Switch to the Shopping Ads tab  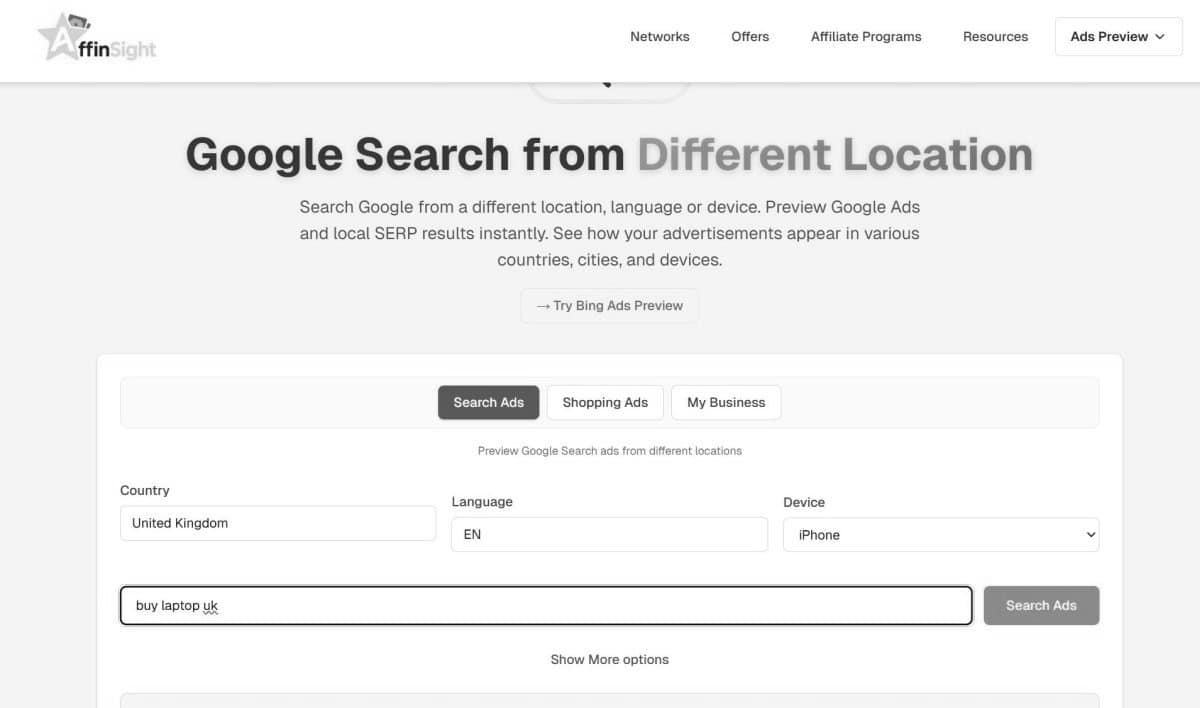tap(605, 402)
